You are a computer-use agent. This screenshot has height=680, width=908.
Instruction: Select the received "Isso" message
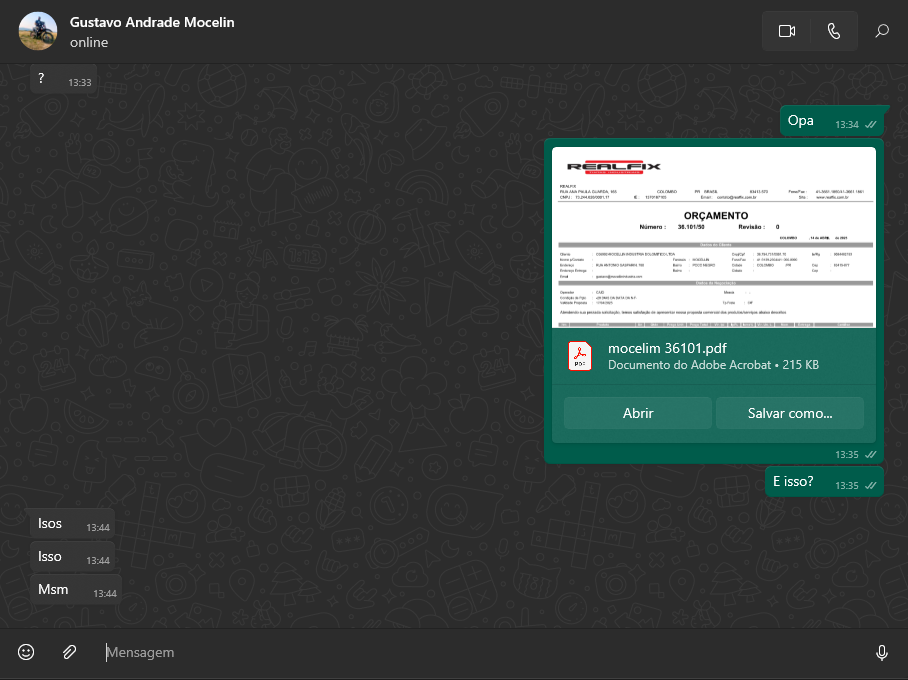point(50,557)
